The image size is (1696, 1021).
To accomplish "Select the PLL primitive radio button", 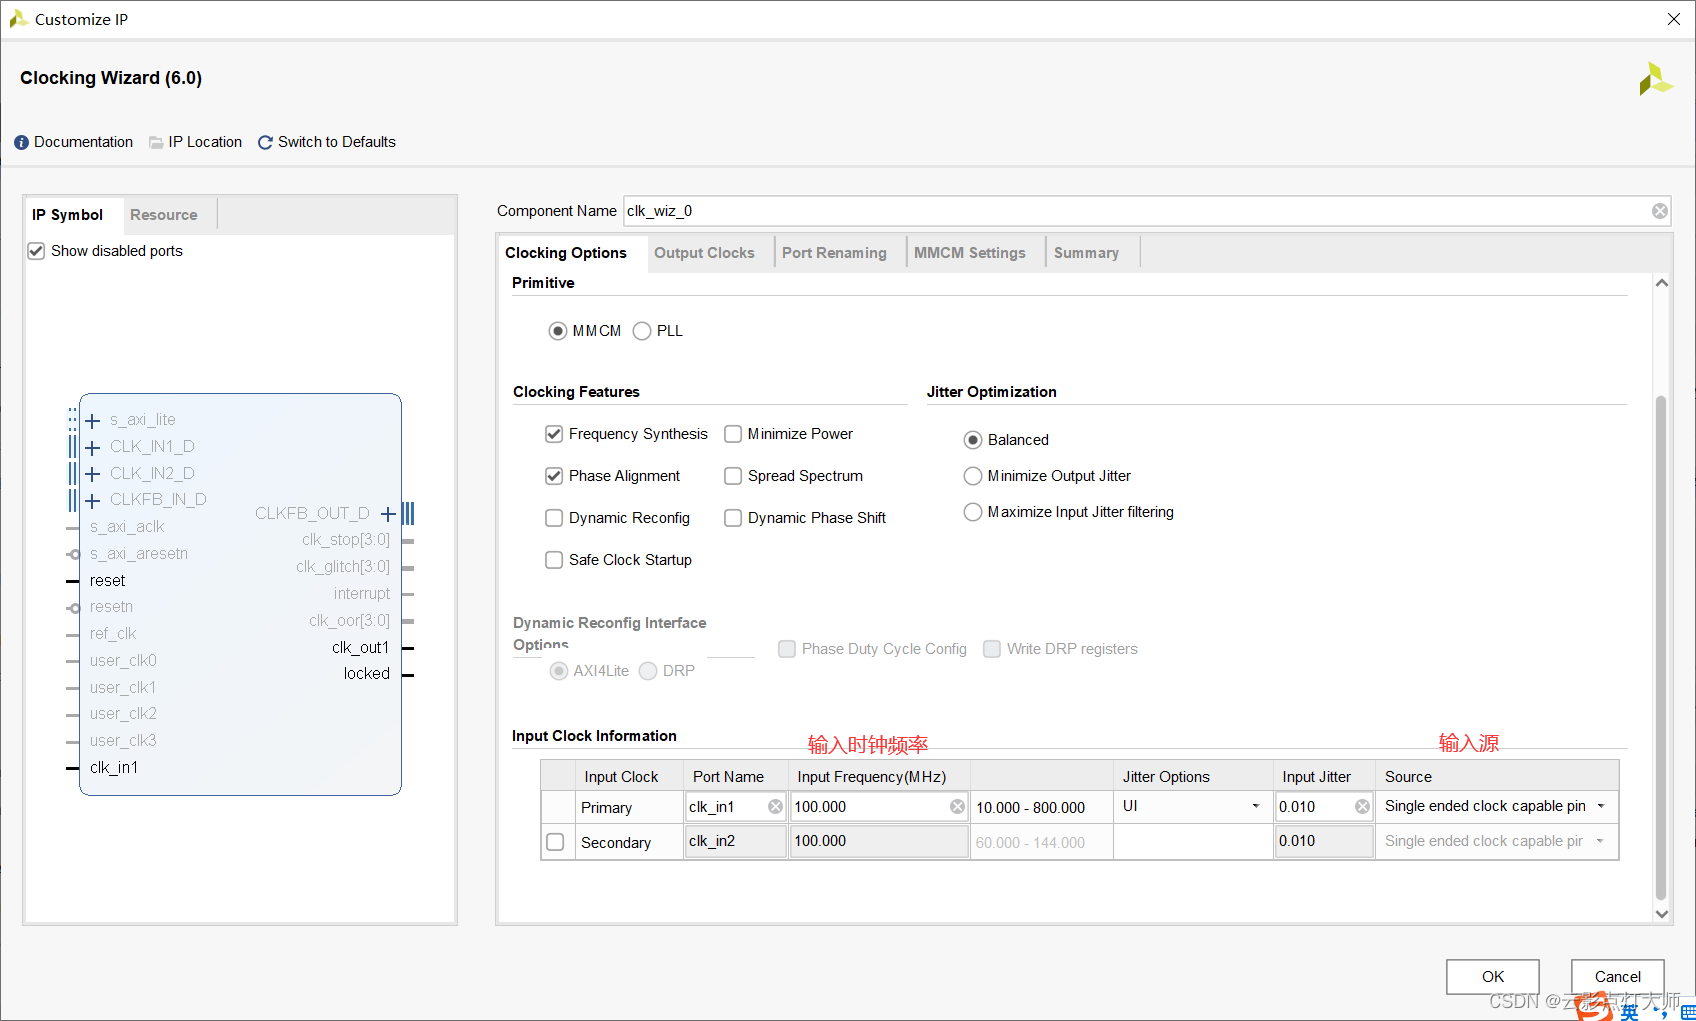I will (642, 331).
